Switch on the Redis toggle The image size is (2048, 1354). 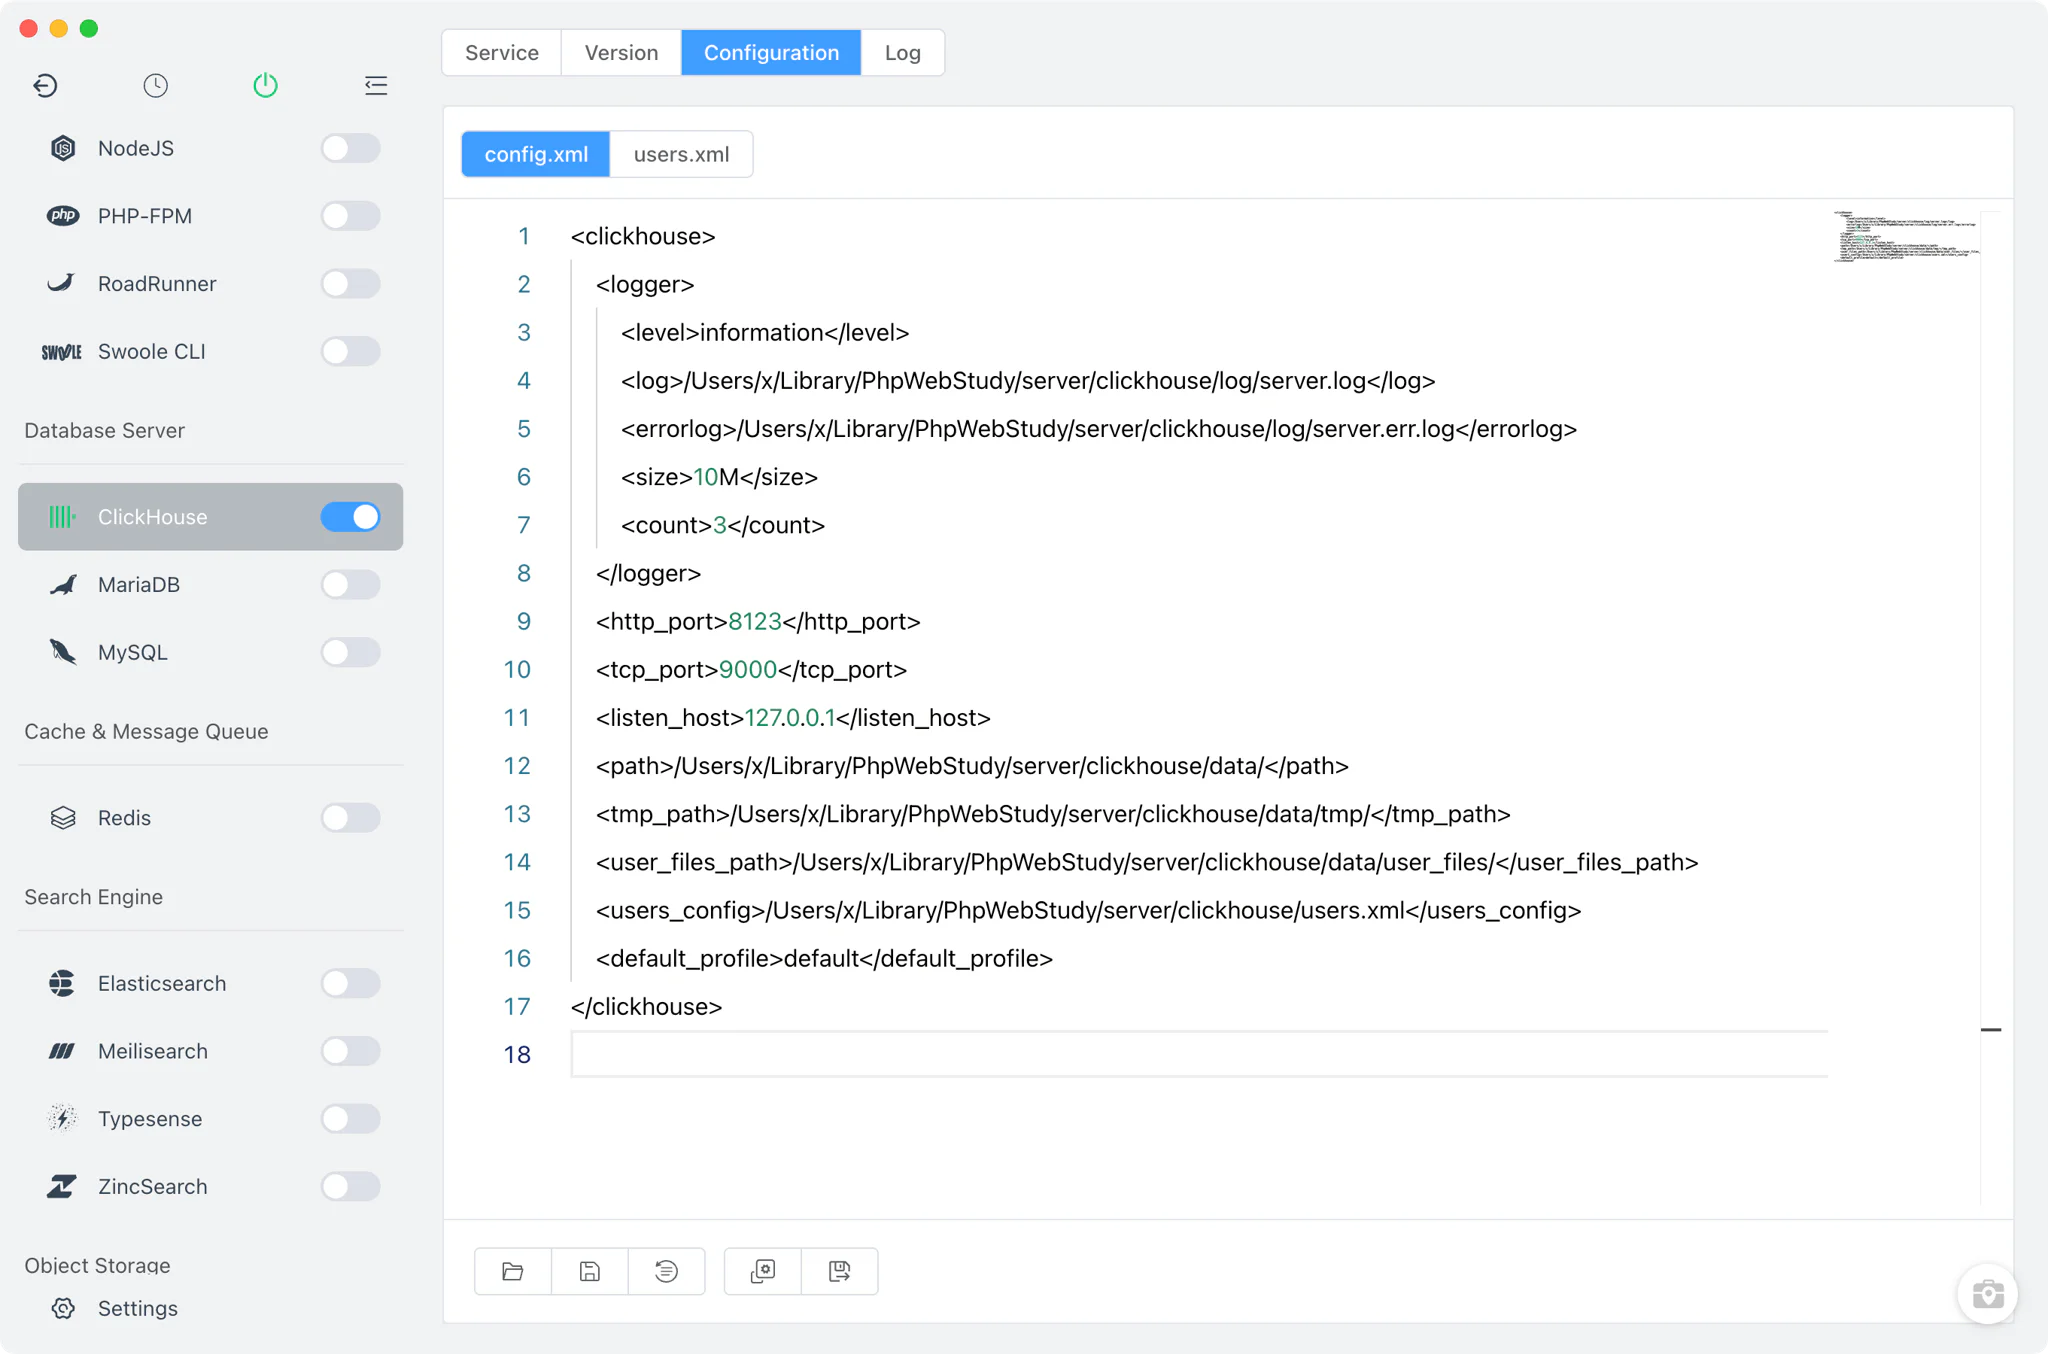point(350,817)
